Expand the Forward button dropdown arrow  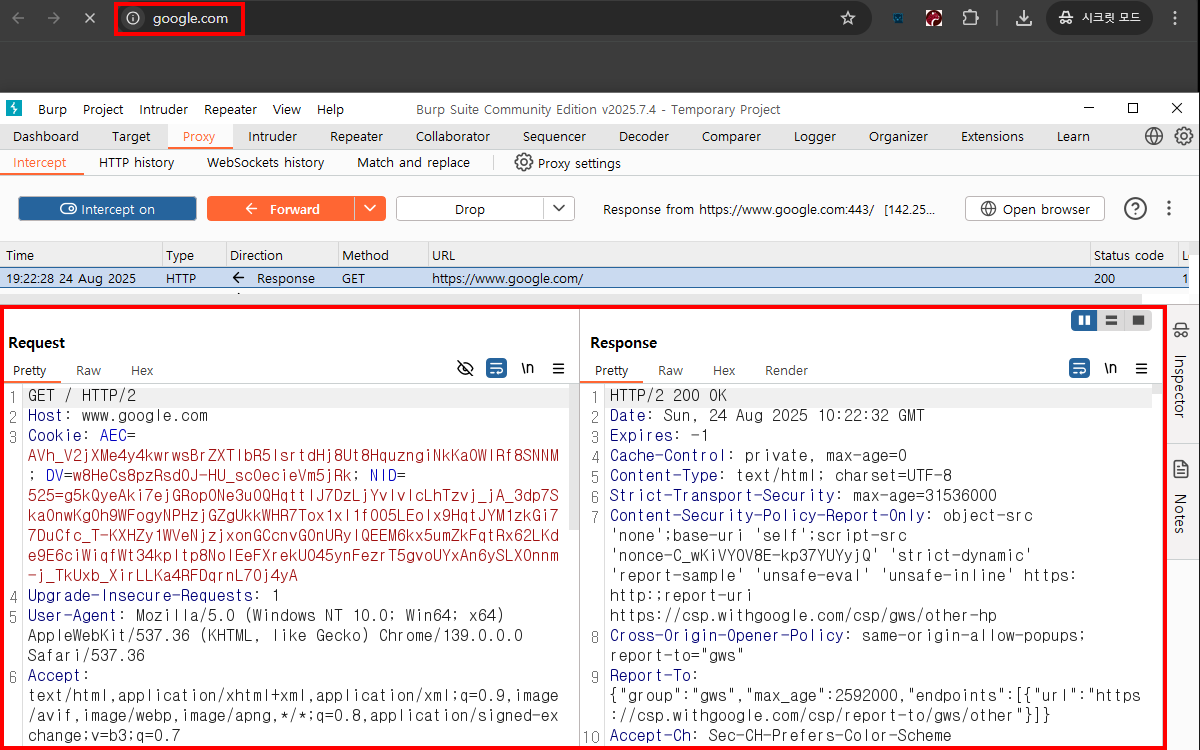click(x=370, y=208)
